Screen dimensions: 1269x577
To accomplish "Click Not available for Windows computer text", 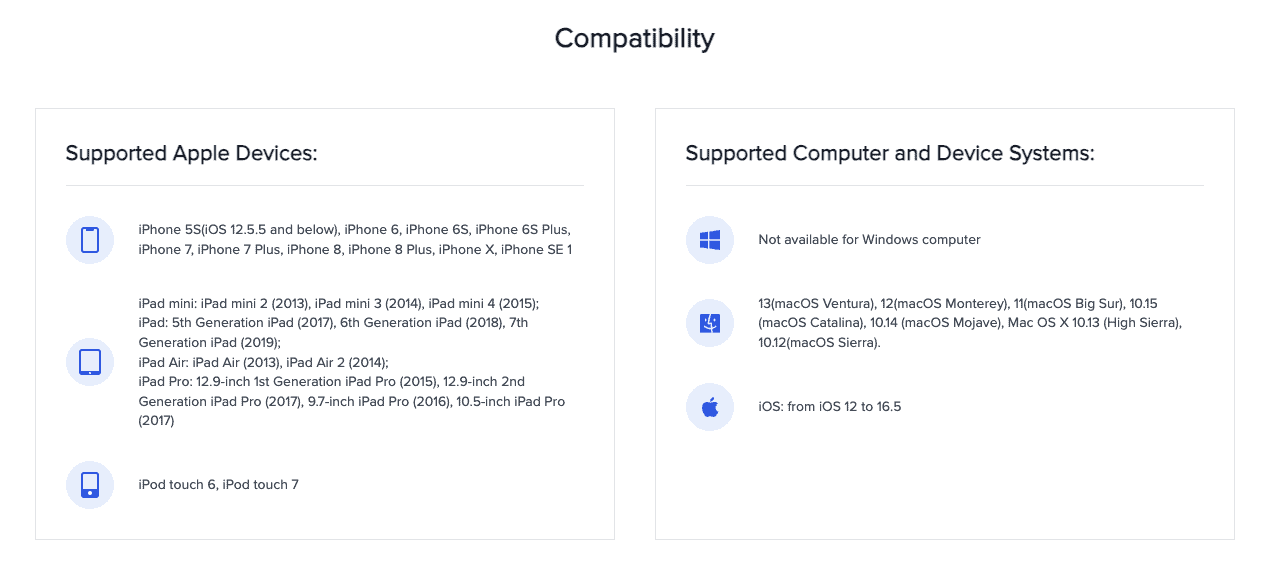I will coord(869,240).
